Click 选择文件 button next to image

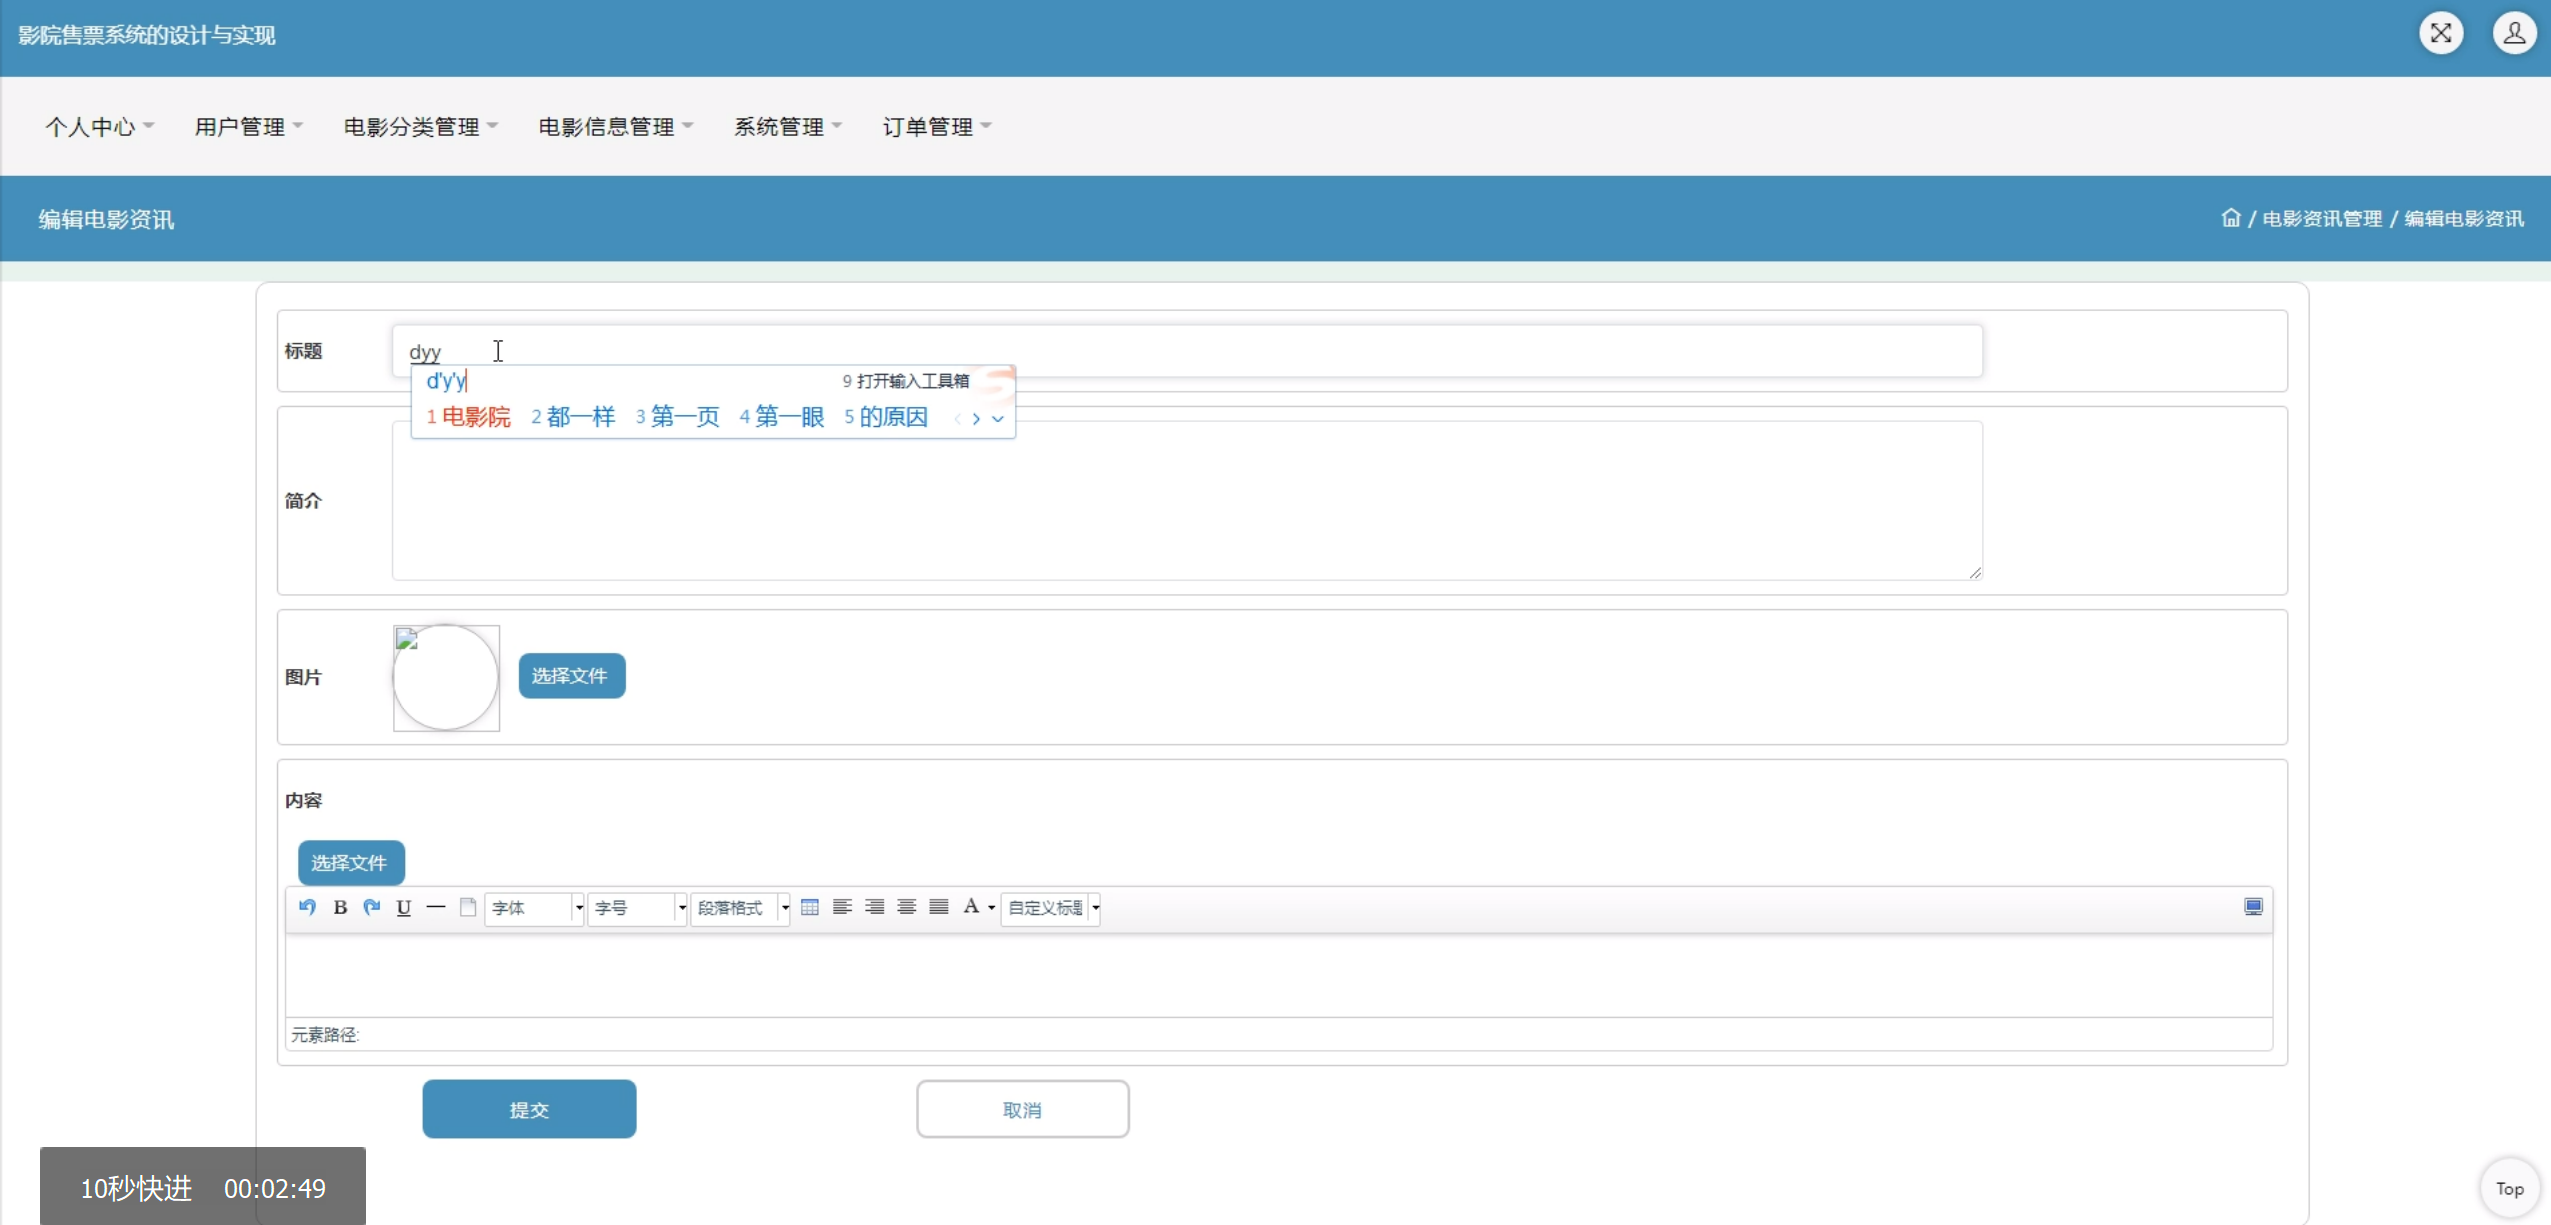click(571, 676)
